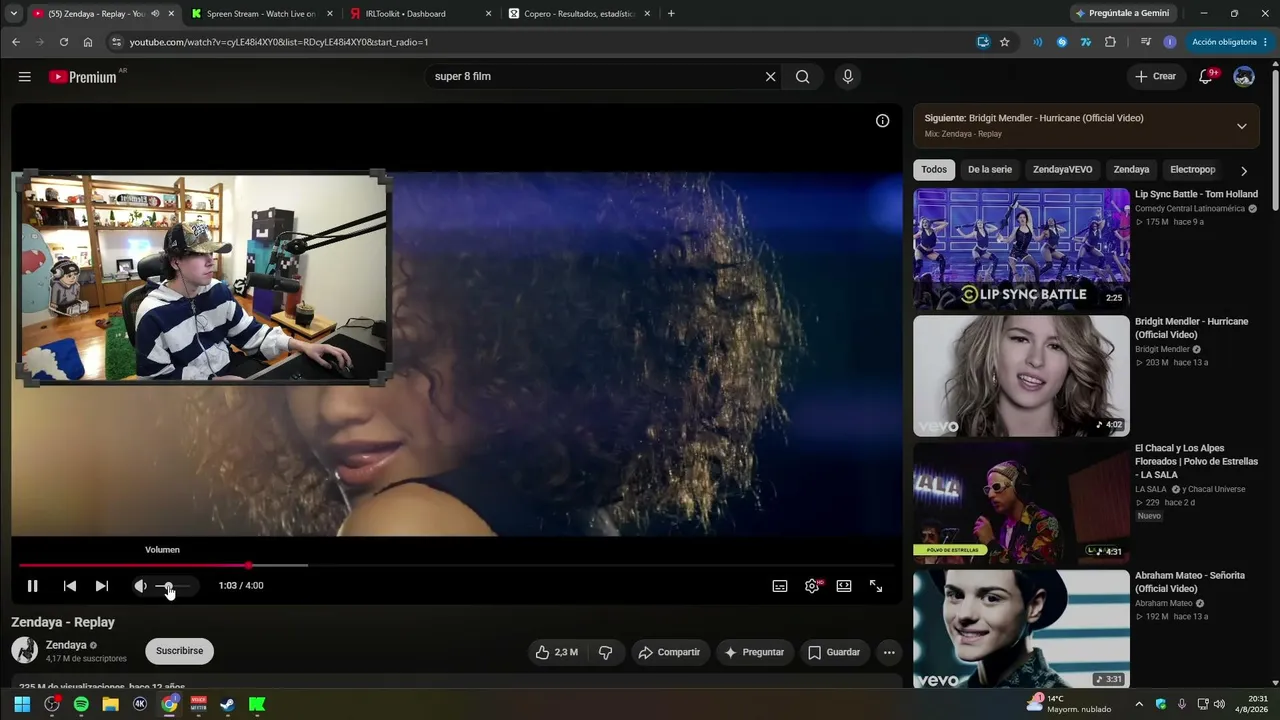Open Bridgit Mendler Hurricane thumbnail
Image resolution: width=1280 pixels, height=720 pixels.
coord(1021,376)
